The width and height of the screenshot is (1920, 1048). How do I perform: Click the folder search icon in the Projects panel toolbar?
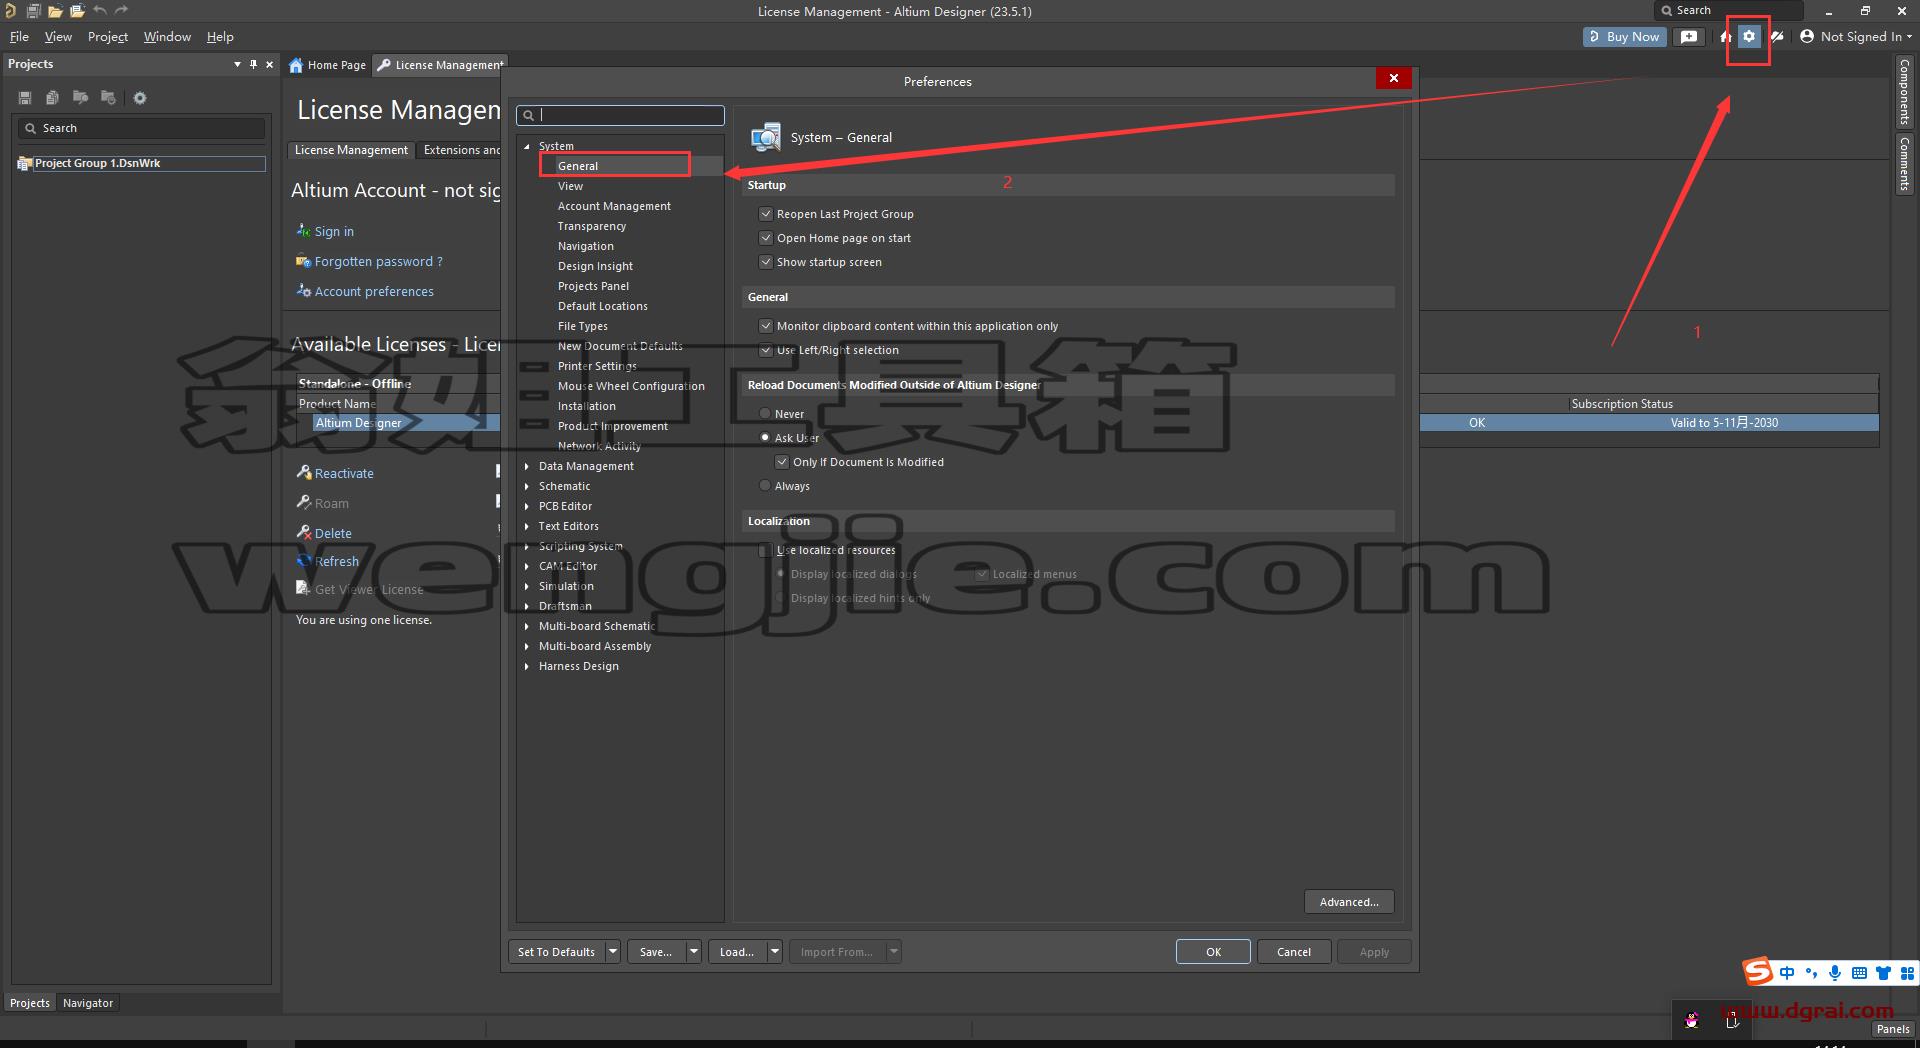[x=80, y=98]
